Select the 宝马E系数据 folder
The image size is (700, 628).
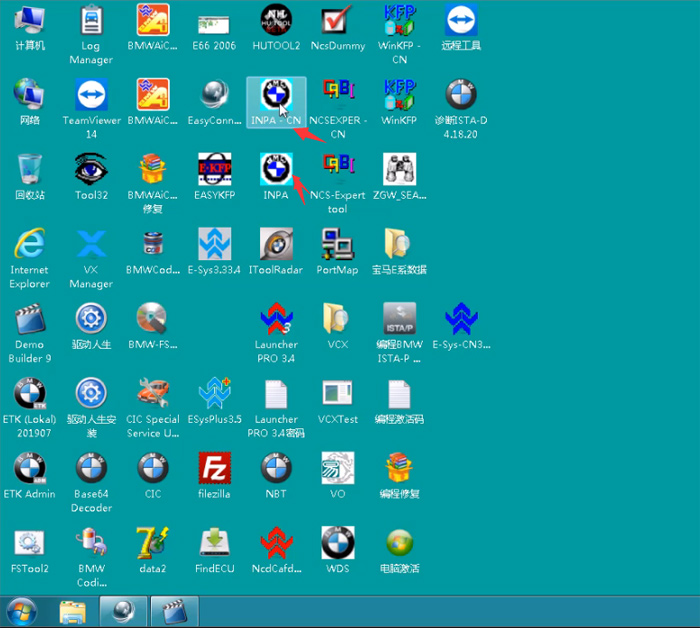400,251
